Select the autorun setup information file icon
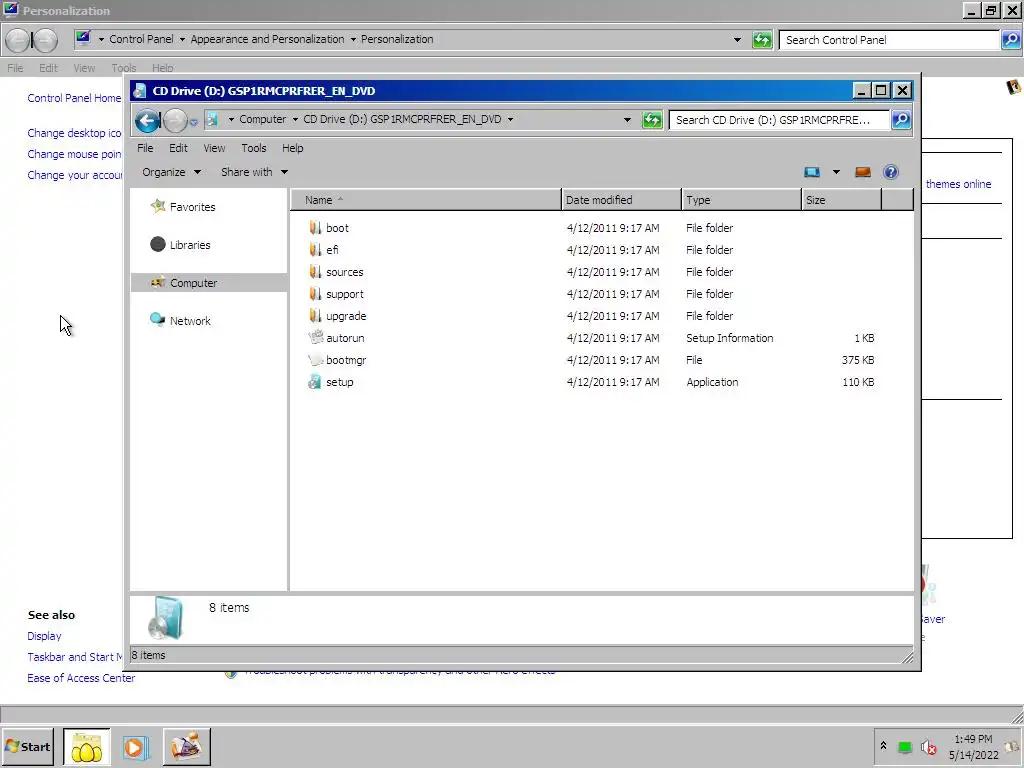Screen dimensions: 1024x768 click(315, 338)
